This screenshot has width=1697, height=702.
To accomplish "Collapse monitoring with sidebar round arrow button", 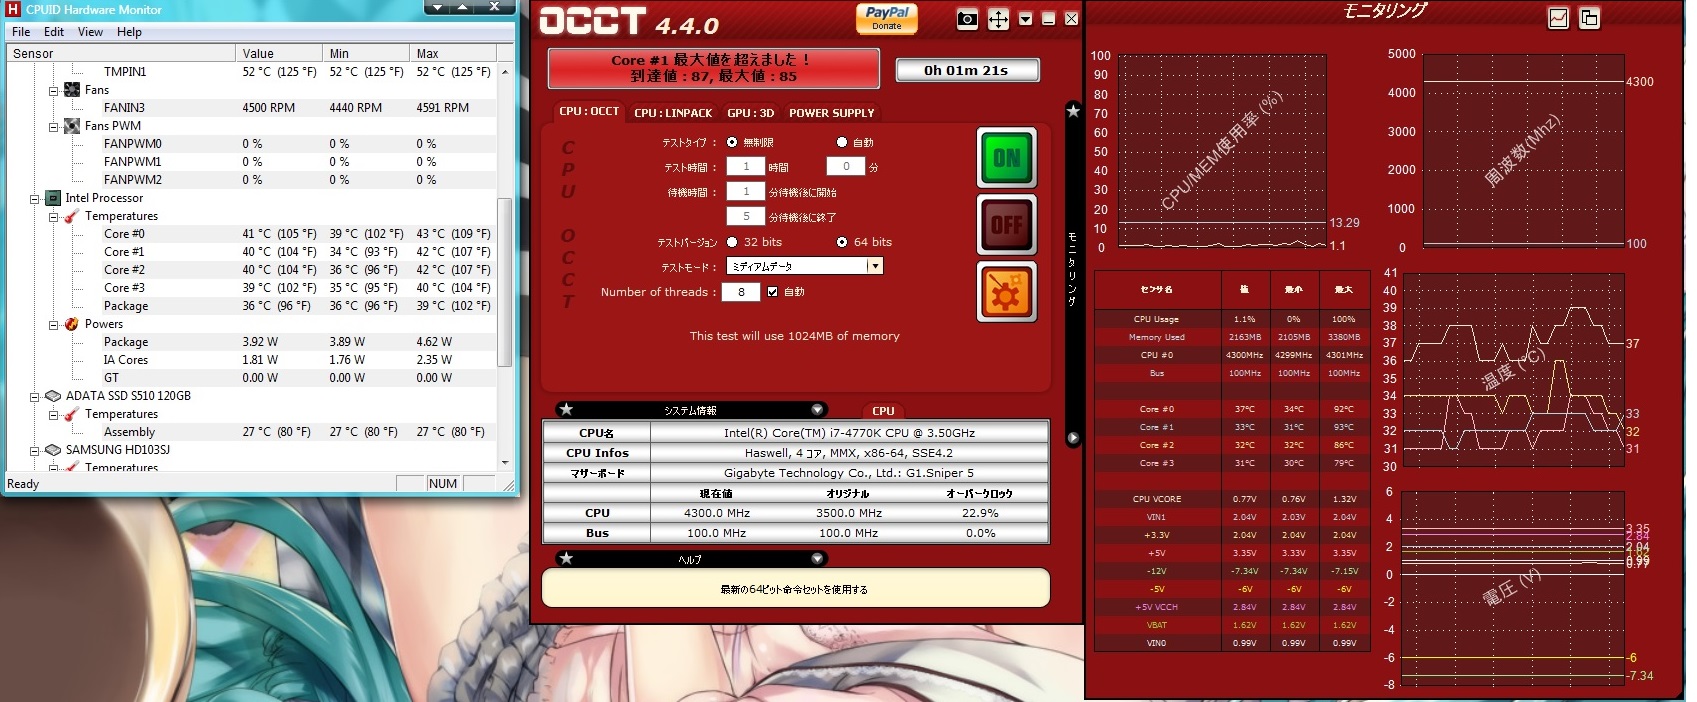I will [x=1073, y=438].
